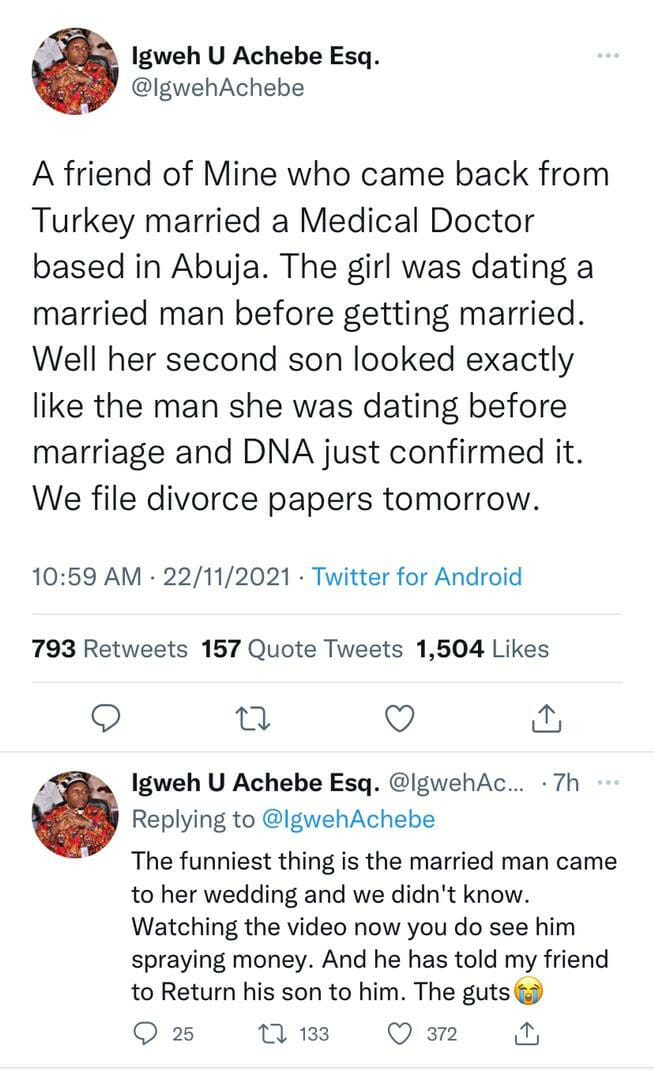Open the Twitter for Android source link
Image resolution: width=654 pixels, height=1080 pixels.
click(x=417, y=577)
